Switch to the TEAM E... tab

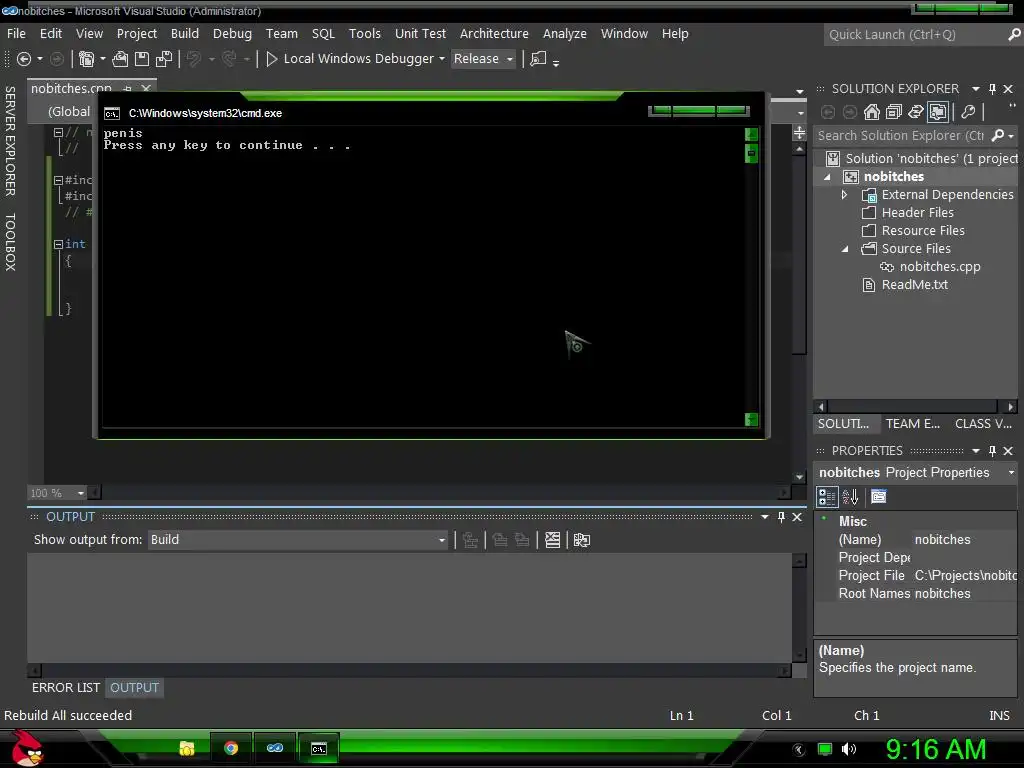pos(912,424)
